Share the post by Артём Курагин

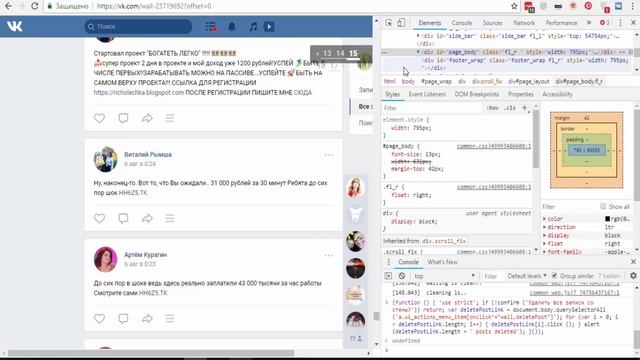pyautogui.click(x=147, y=318)
